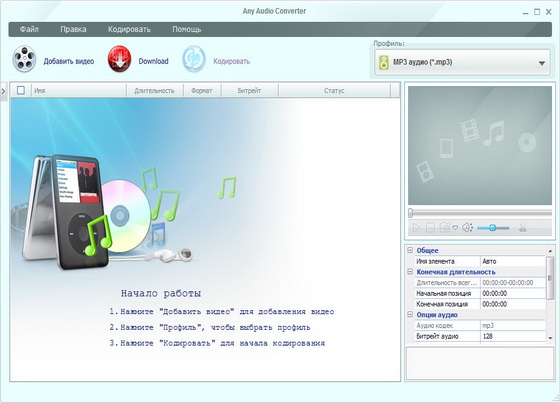Click the film reel Добавить видео icon
This screenshot has height=403, width=560.
[x=24, y=59]
